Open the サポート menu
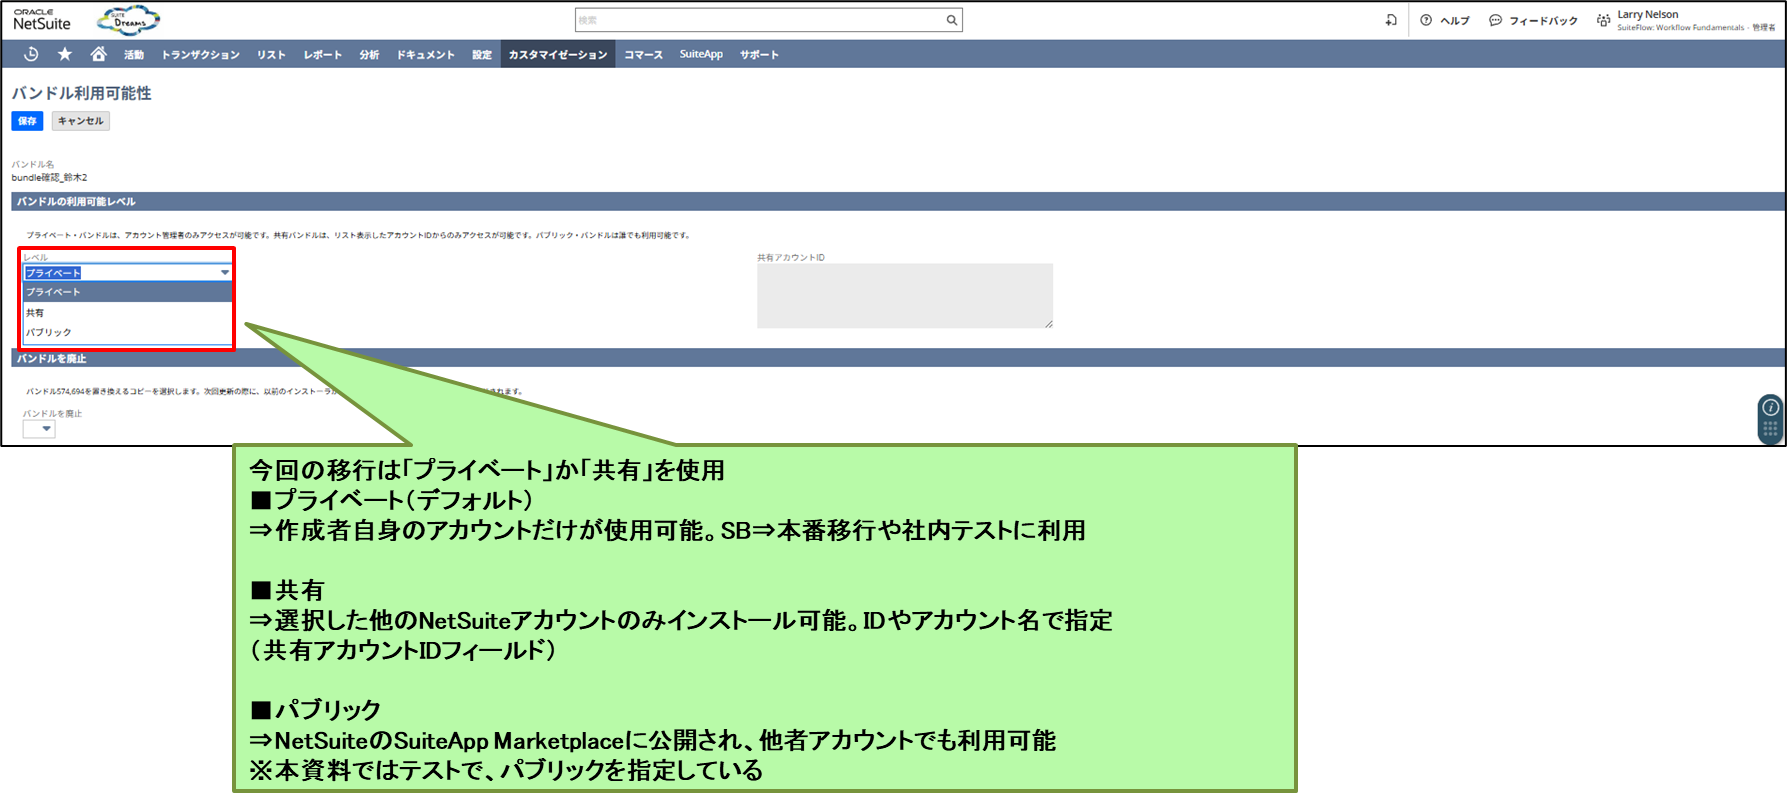This screenshot has height=799, width=1787. coord(759,55)
